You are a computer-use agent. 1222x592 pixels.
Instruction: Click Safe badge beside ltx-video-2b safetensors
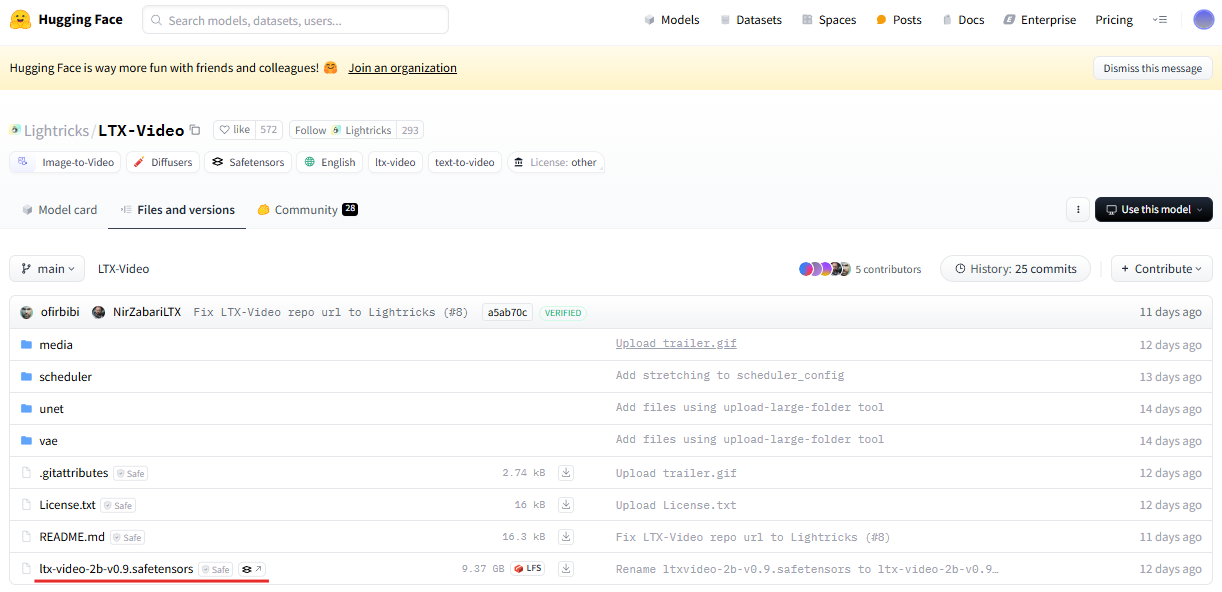pyautogui.click(x=215, y=569)
